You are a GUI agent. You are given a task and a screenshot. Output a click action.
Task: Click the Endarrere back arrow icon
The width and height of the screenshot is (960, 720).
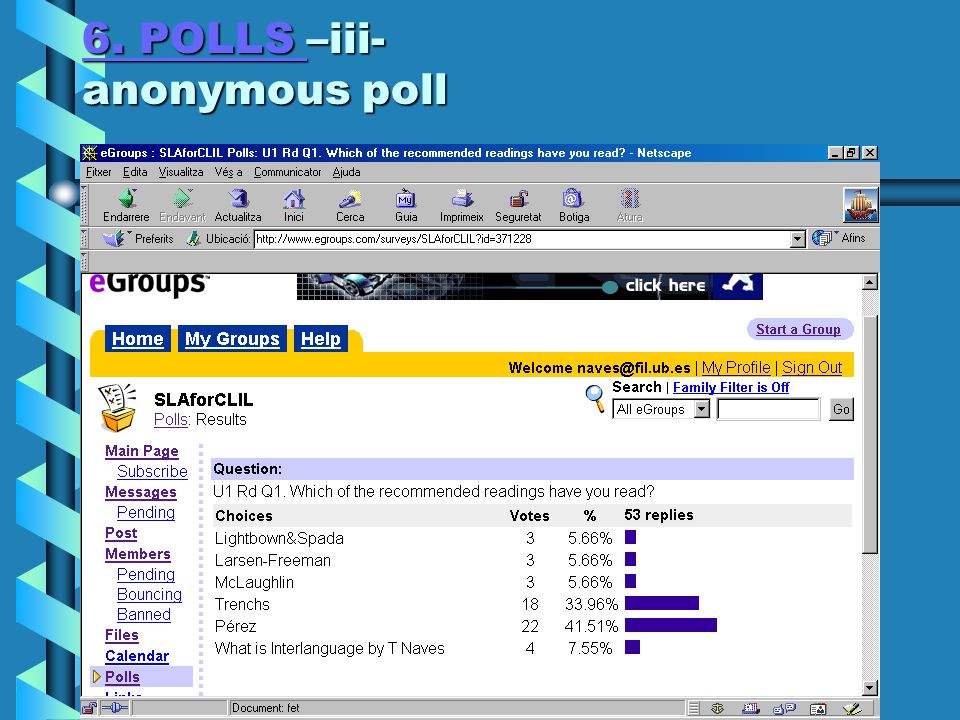[127, 198]
